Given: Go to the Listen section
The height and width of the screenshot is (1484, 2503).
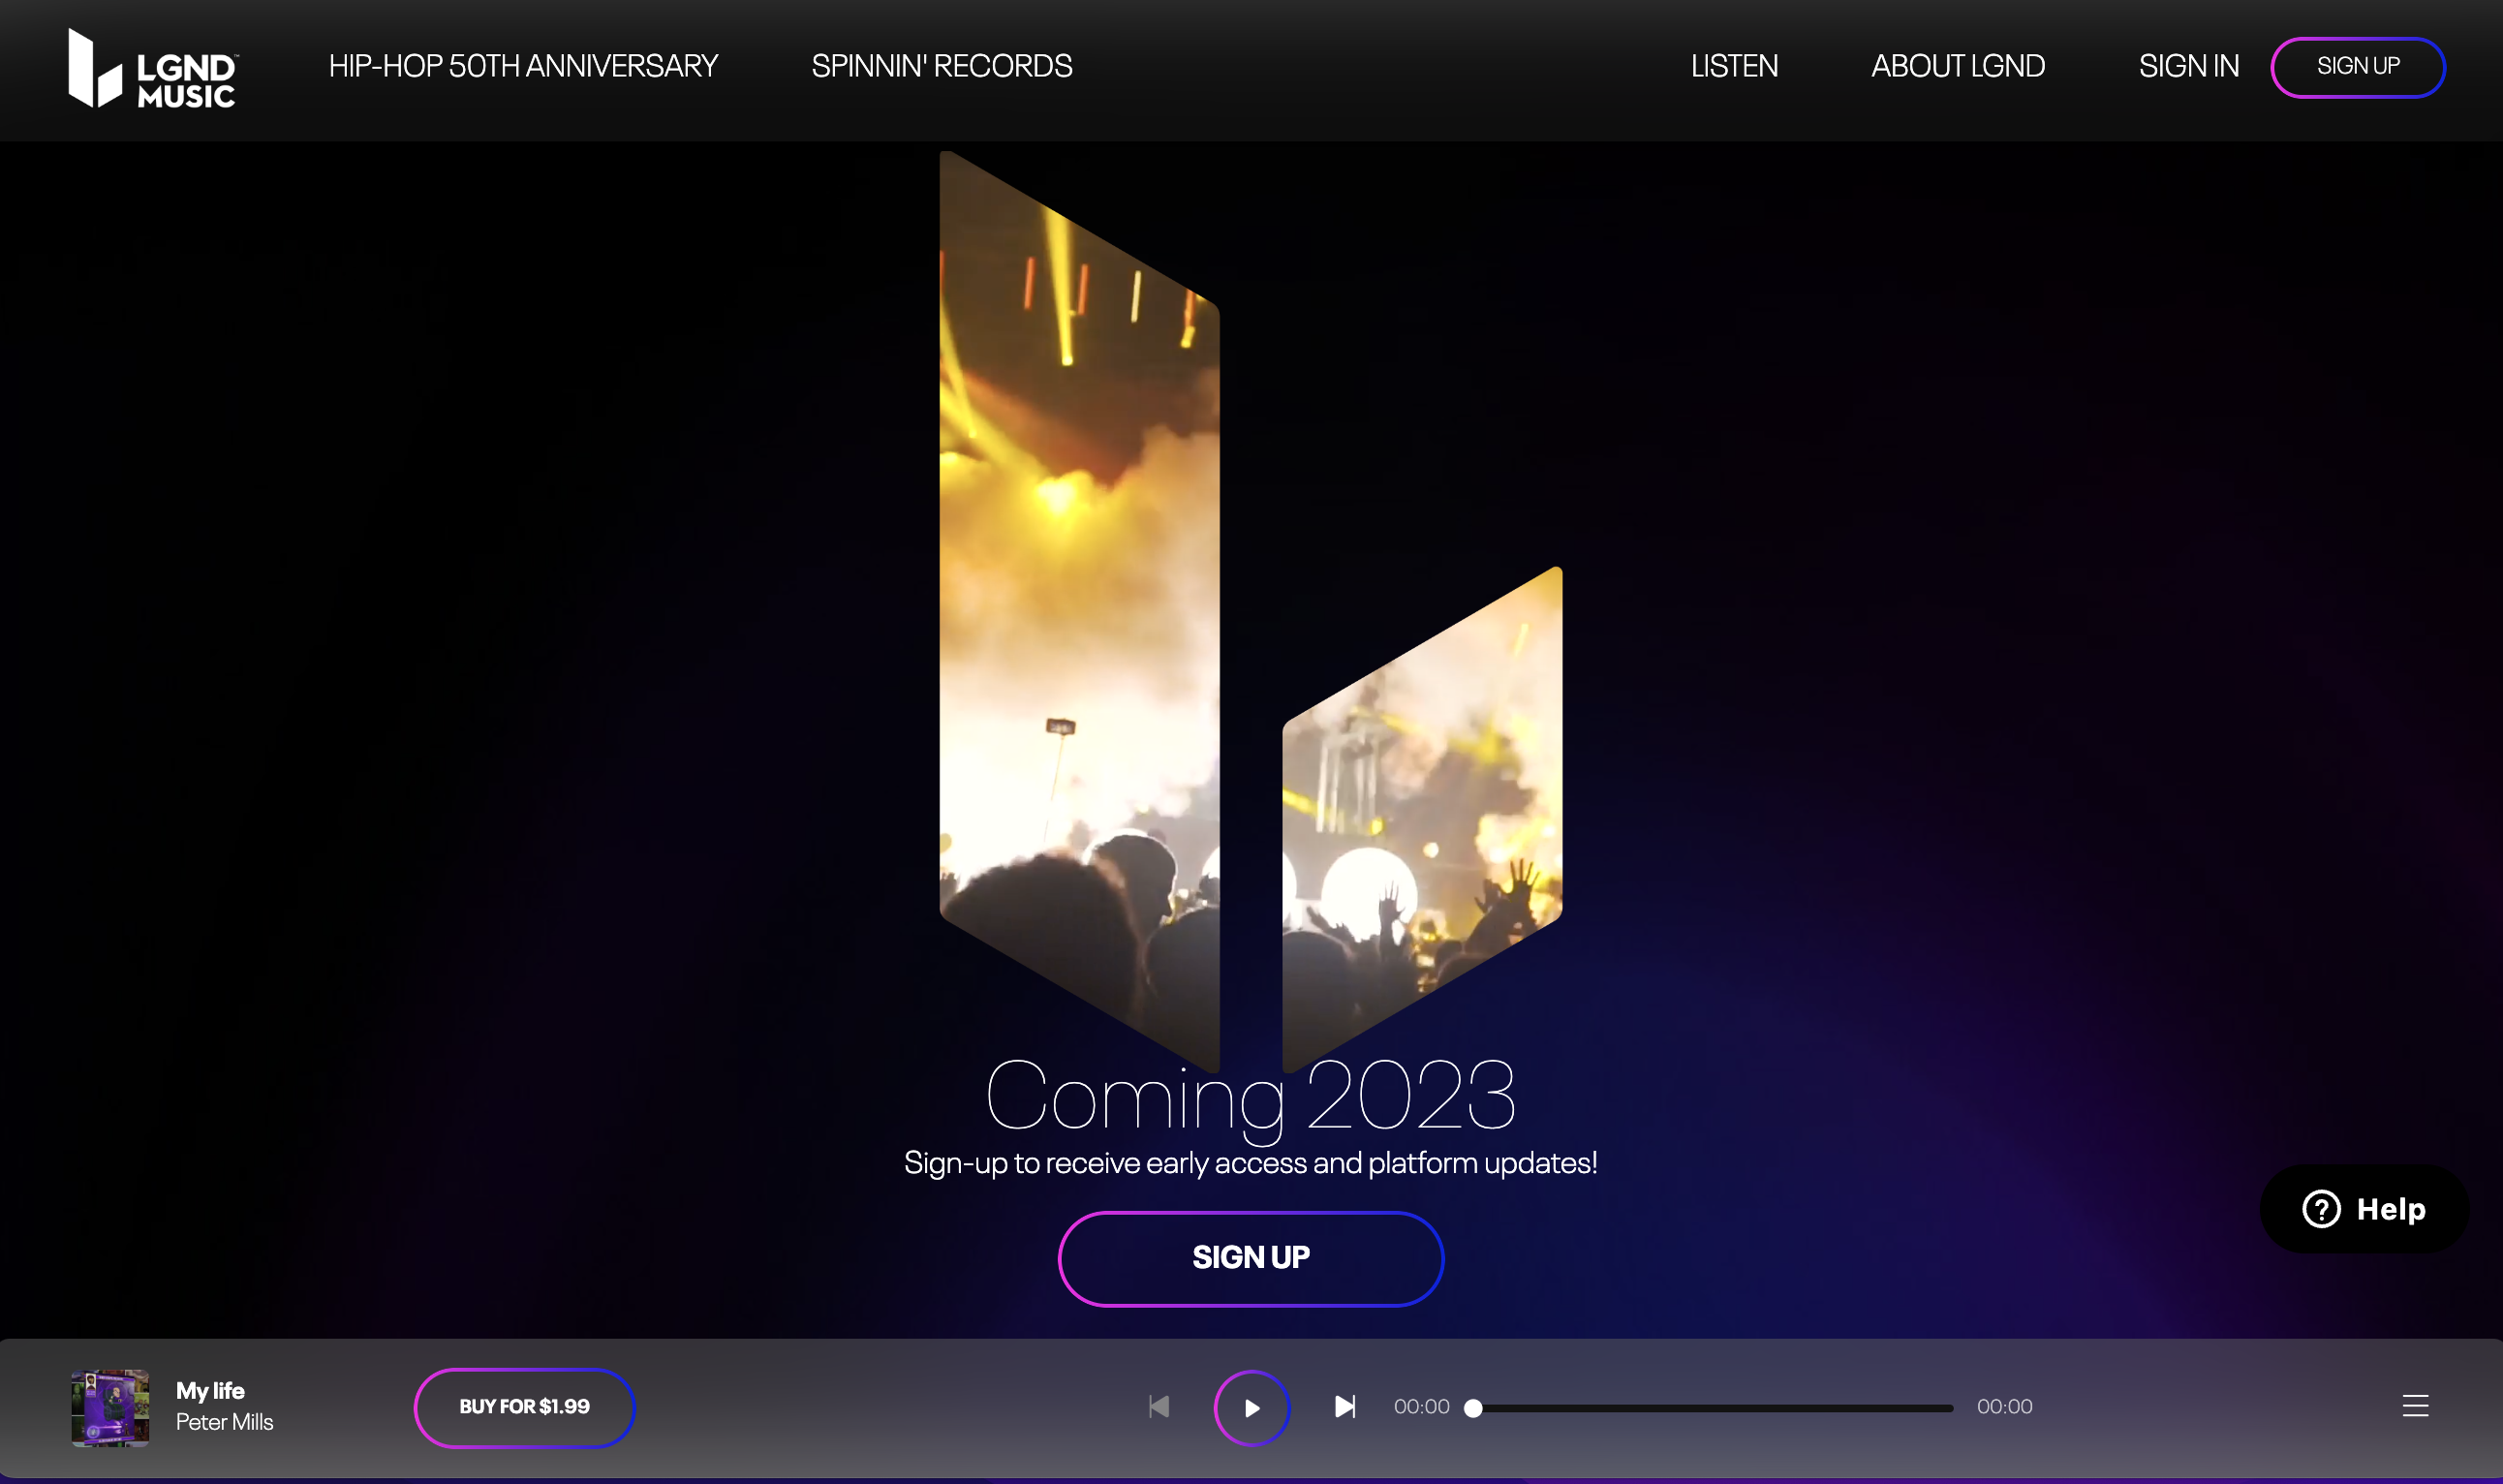Looking at the screenshot, I should (1734, 66).
